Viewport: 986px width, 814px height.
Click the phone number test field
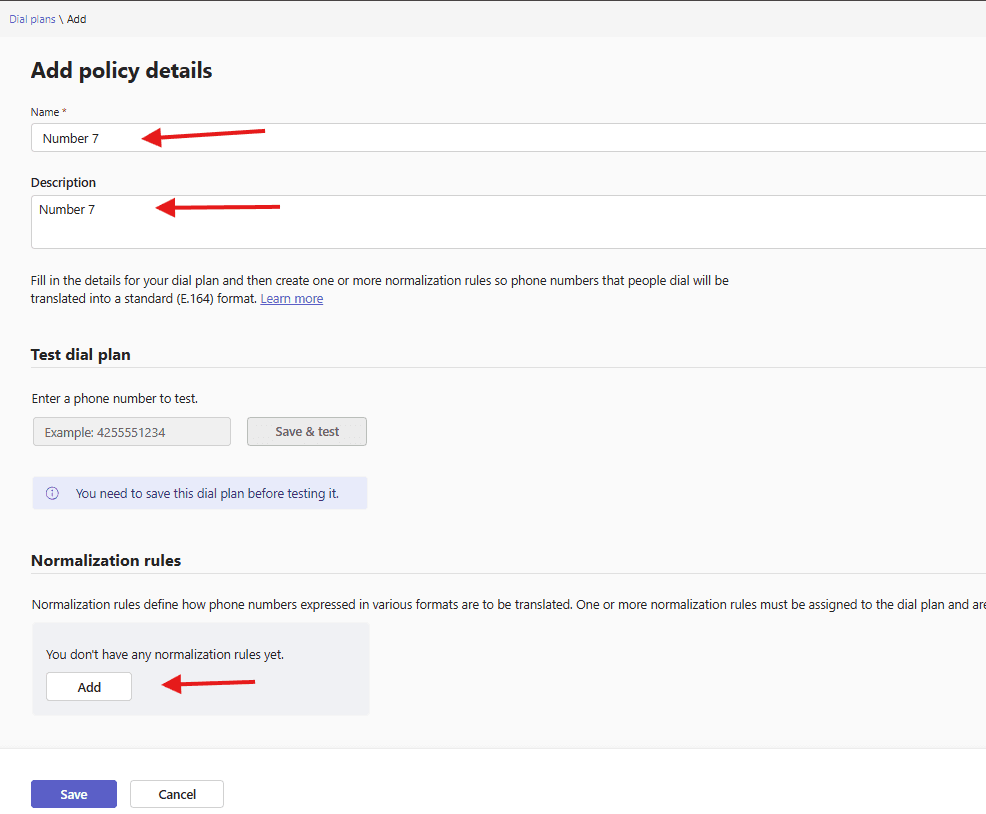(132, 432)
